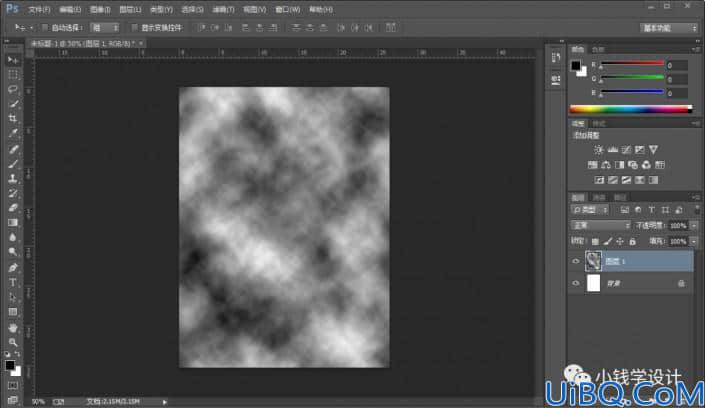The height and width of the screenshot is (408, 705).
Task: Open the 编辑(E) menu
Action: [70, 9]
